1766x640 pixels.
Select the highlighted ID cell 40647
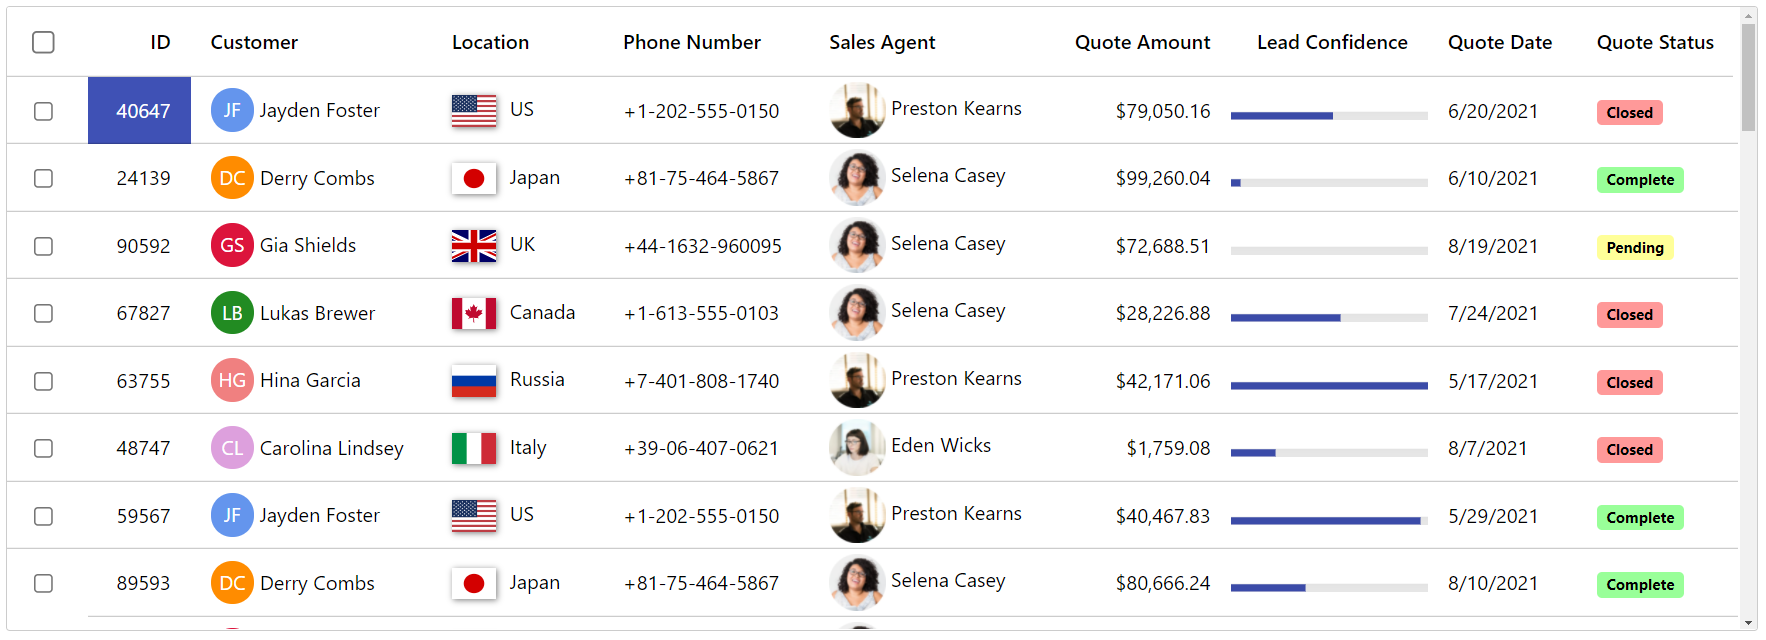pos(139,110)
